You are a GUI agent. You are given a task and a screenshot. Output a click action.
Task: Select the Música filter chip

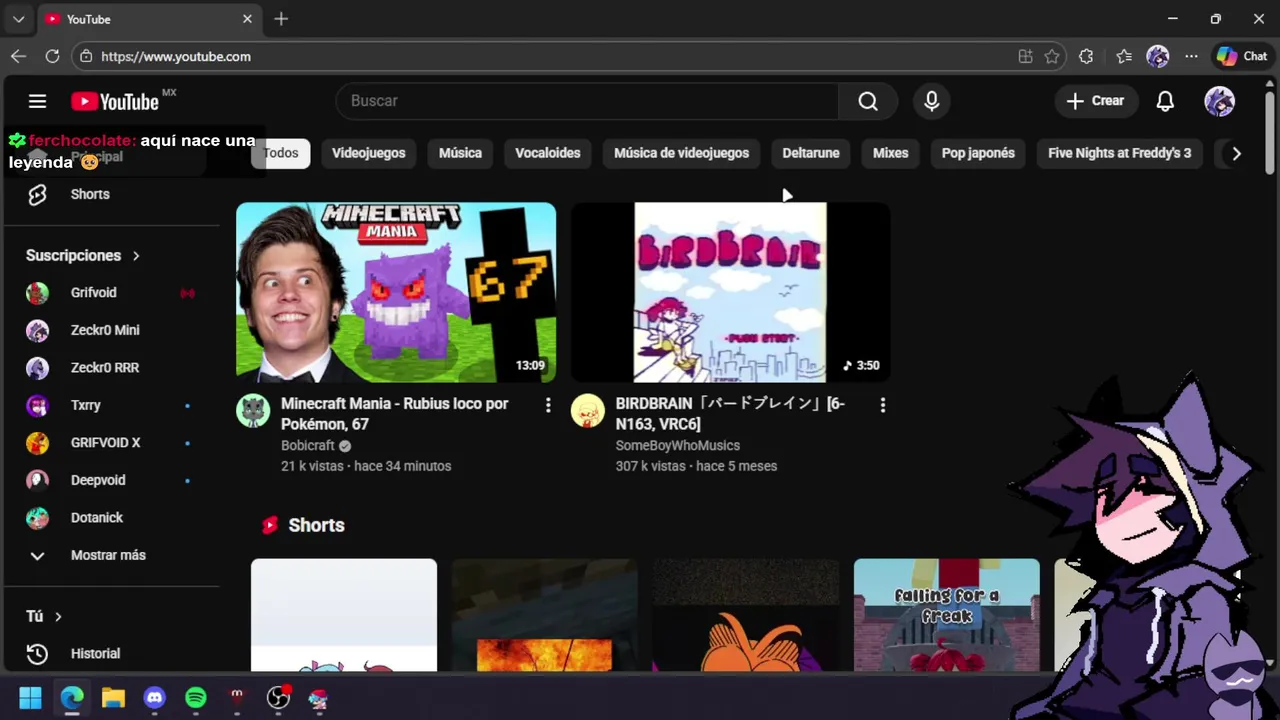[x=460, y=153]
